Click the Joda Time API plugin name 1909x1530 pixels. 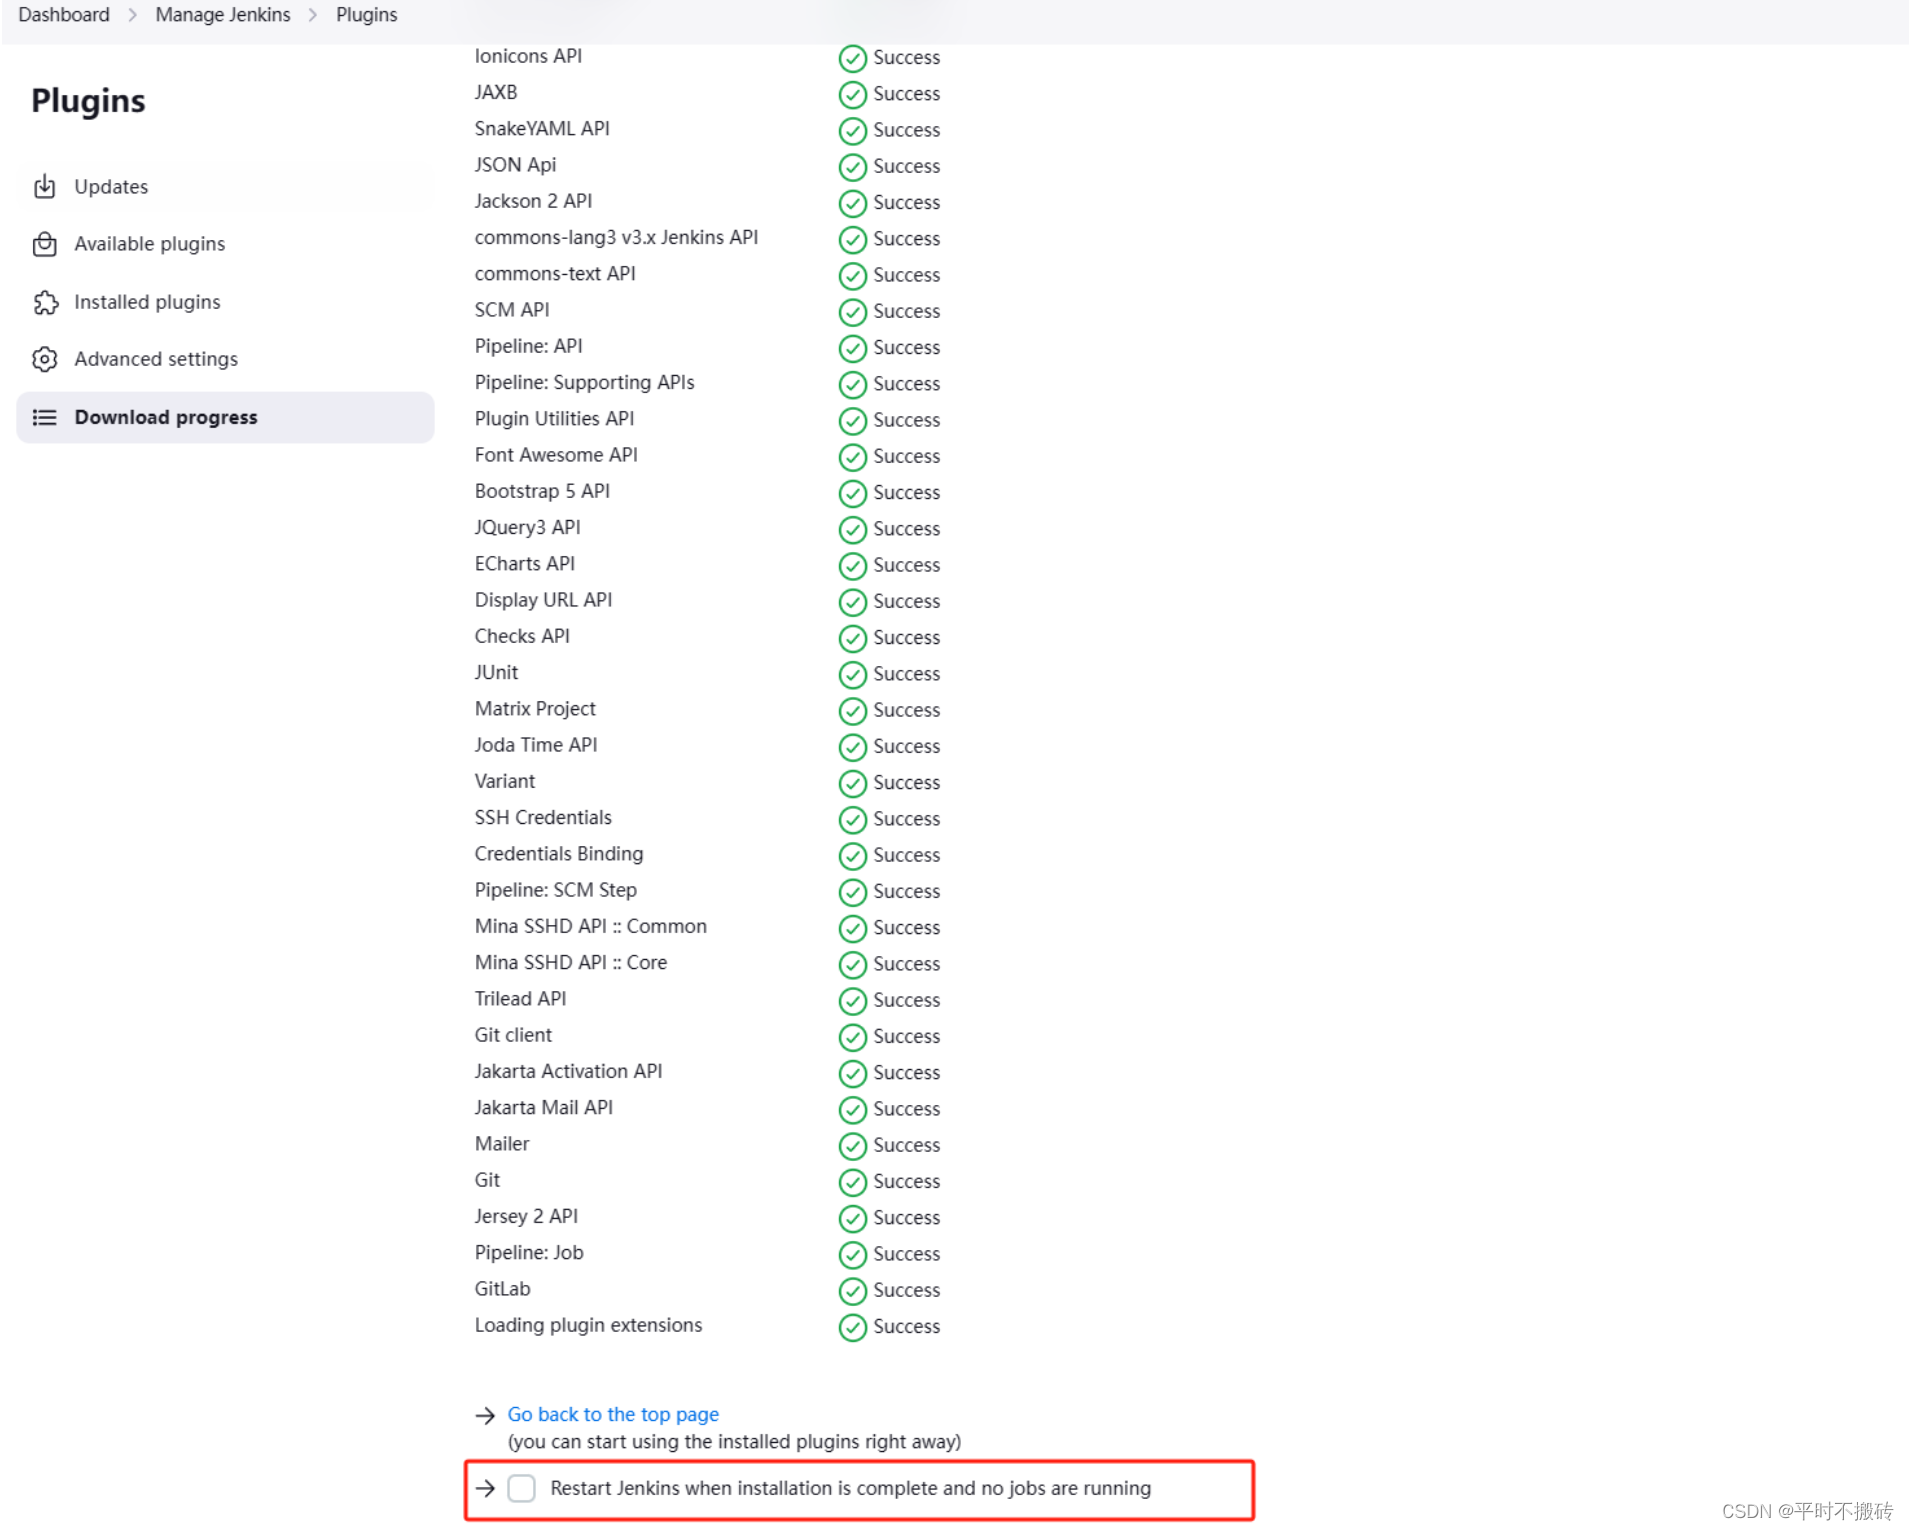point(536,745)
